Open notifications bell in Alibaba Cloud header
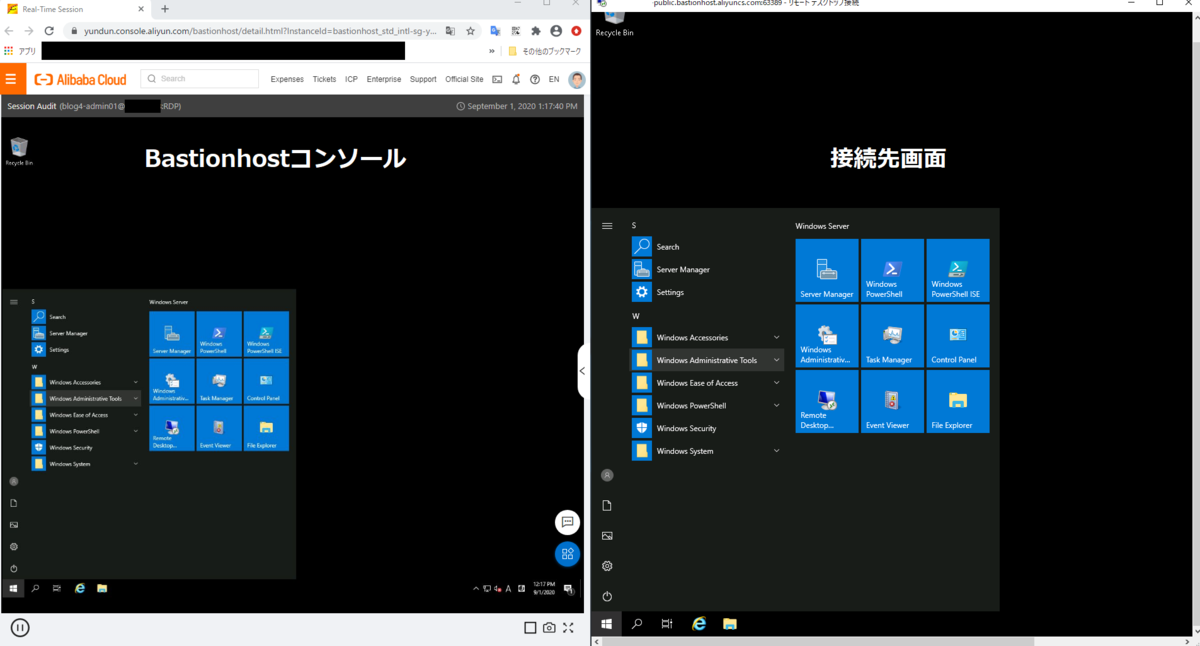The width and height of the screenshot is (1200, 646). 516,79
